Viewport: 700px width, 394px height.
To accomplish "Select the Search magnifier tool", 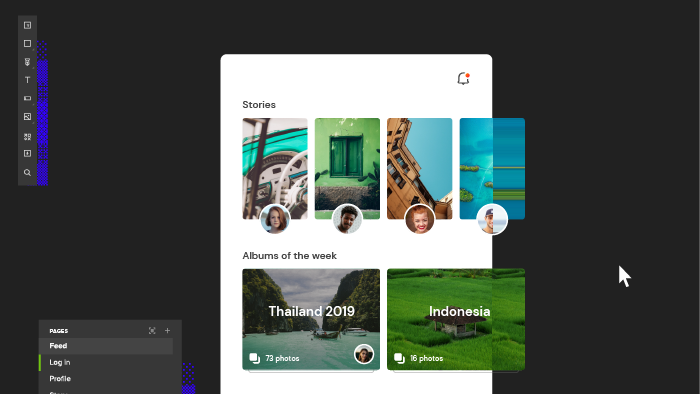I will 27,172.
